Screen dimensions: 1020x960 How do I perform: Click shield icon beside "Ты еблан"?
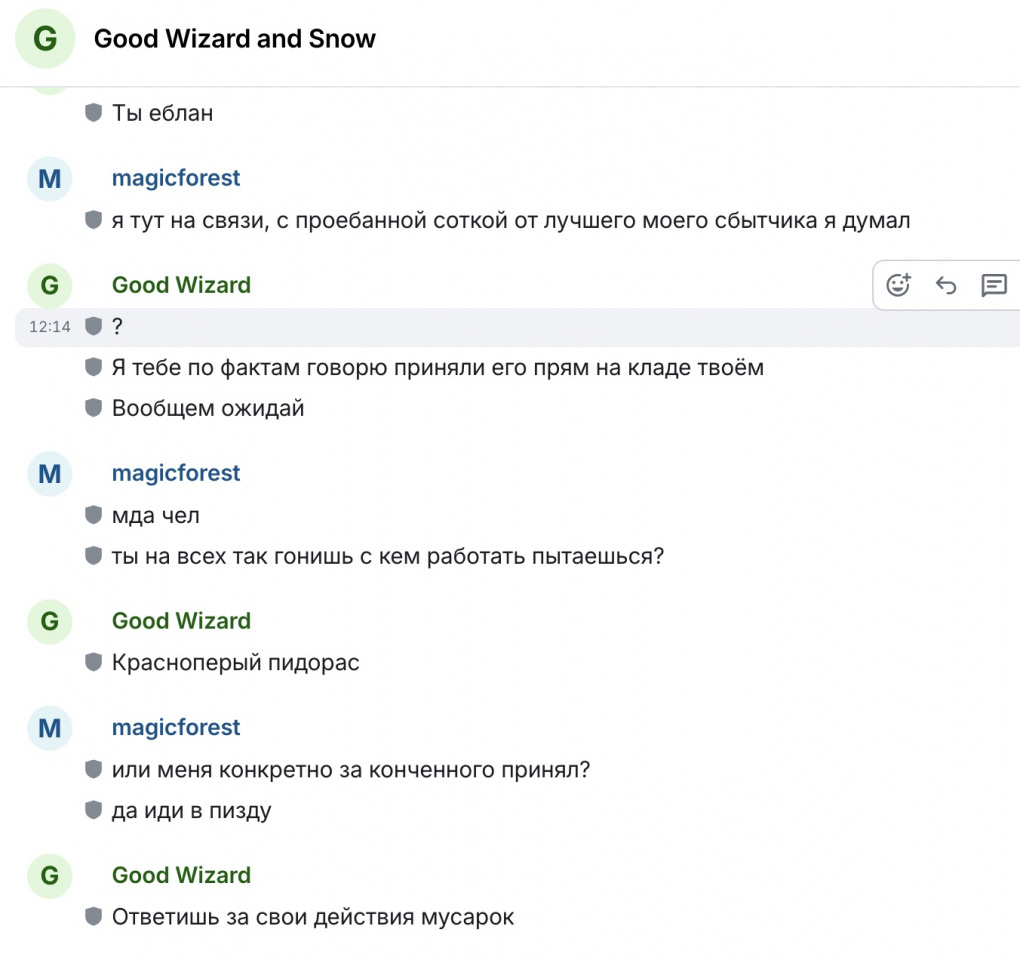click(x=94, y=113)
